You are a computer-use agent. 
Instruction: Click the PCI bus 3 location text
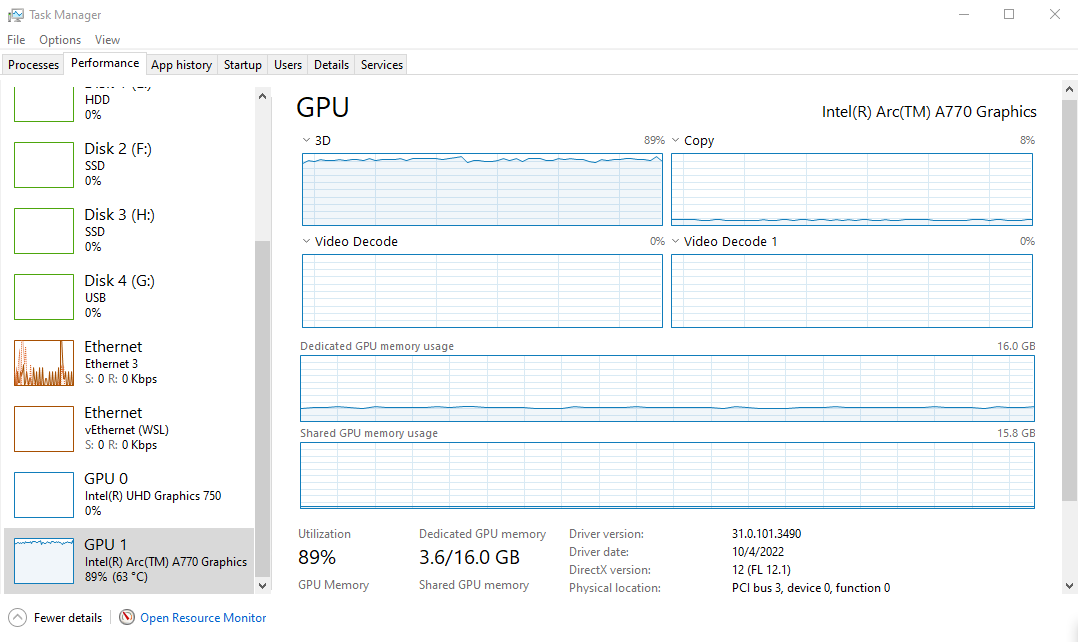coord(811,588)
